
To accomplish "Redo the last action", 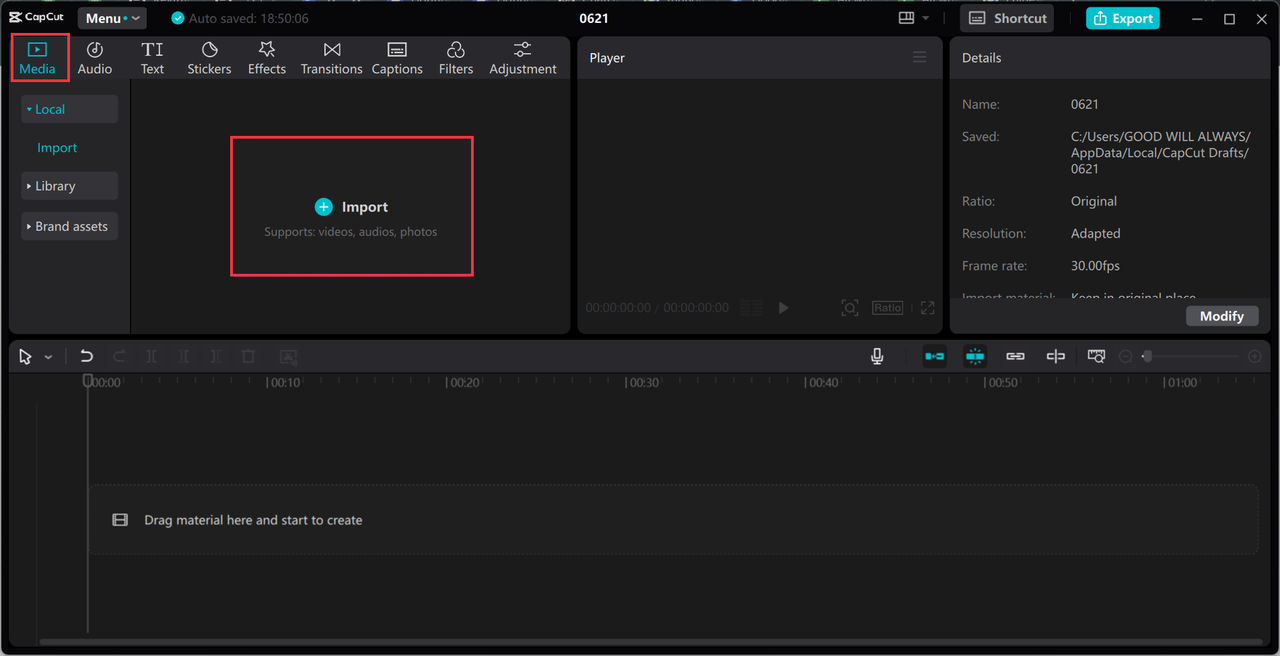I will [x=119, y=356].
